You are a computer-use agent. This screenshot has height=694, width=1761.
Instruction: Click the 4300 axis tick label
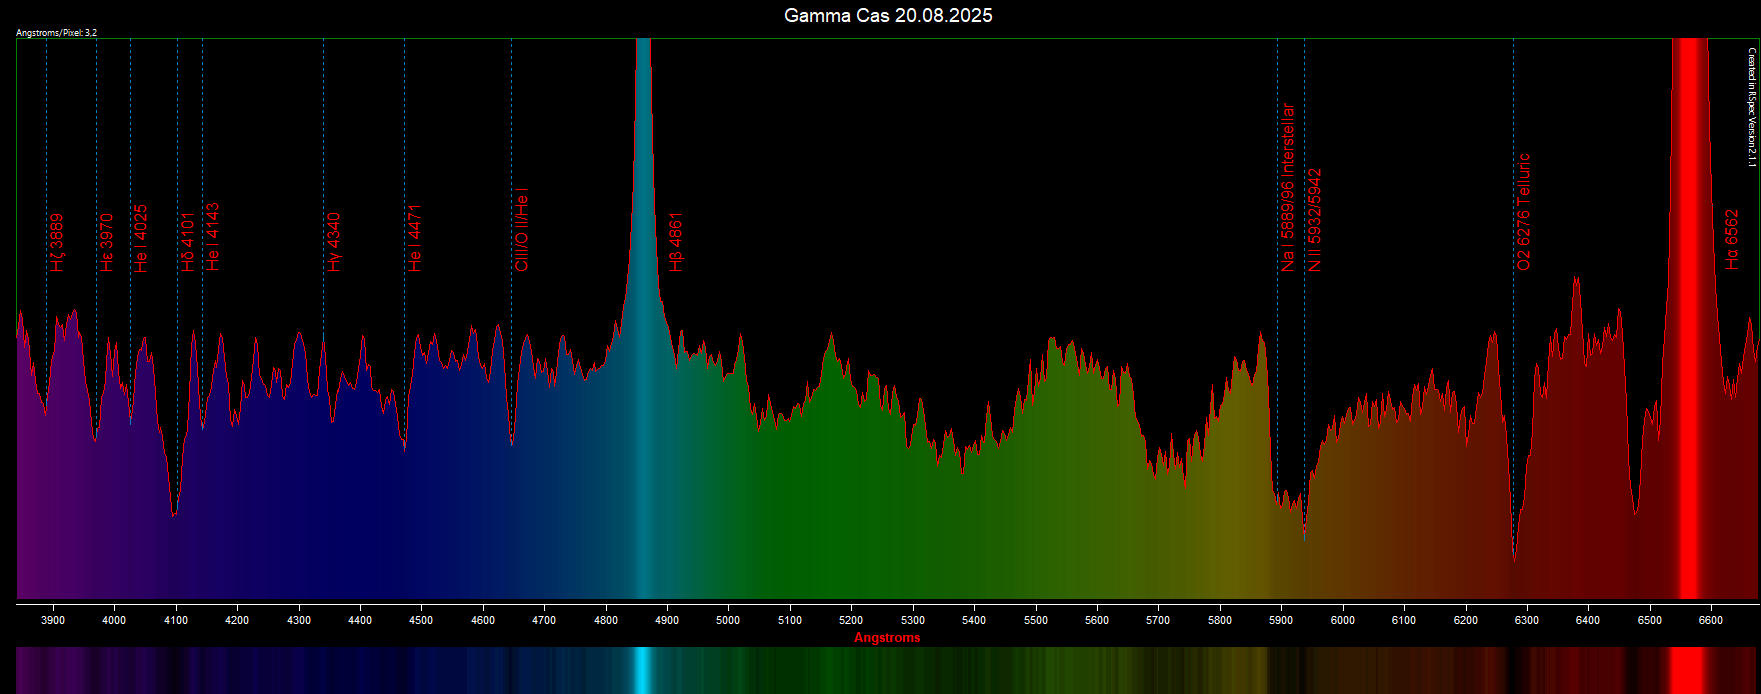pyautogui.click(x=299, y=620)
